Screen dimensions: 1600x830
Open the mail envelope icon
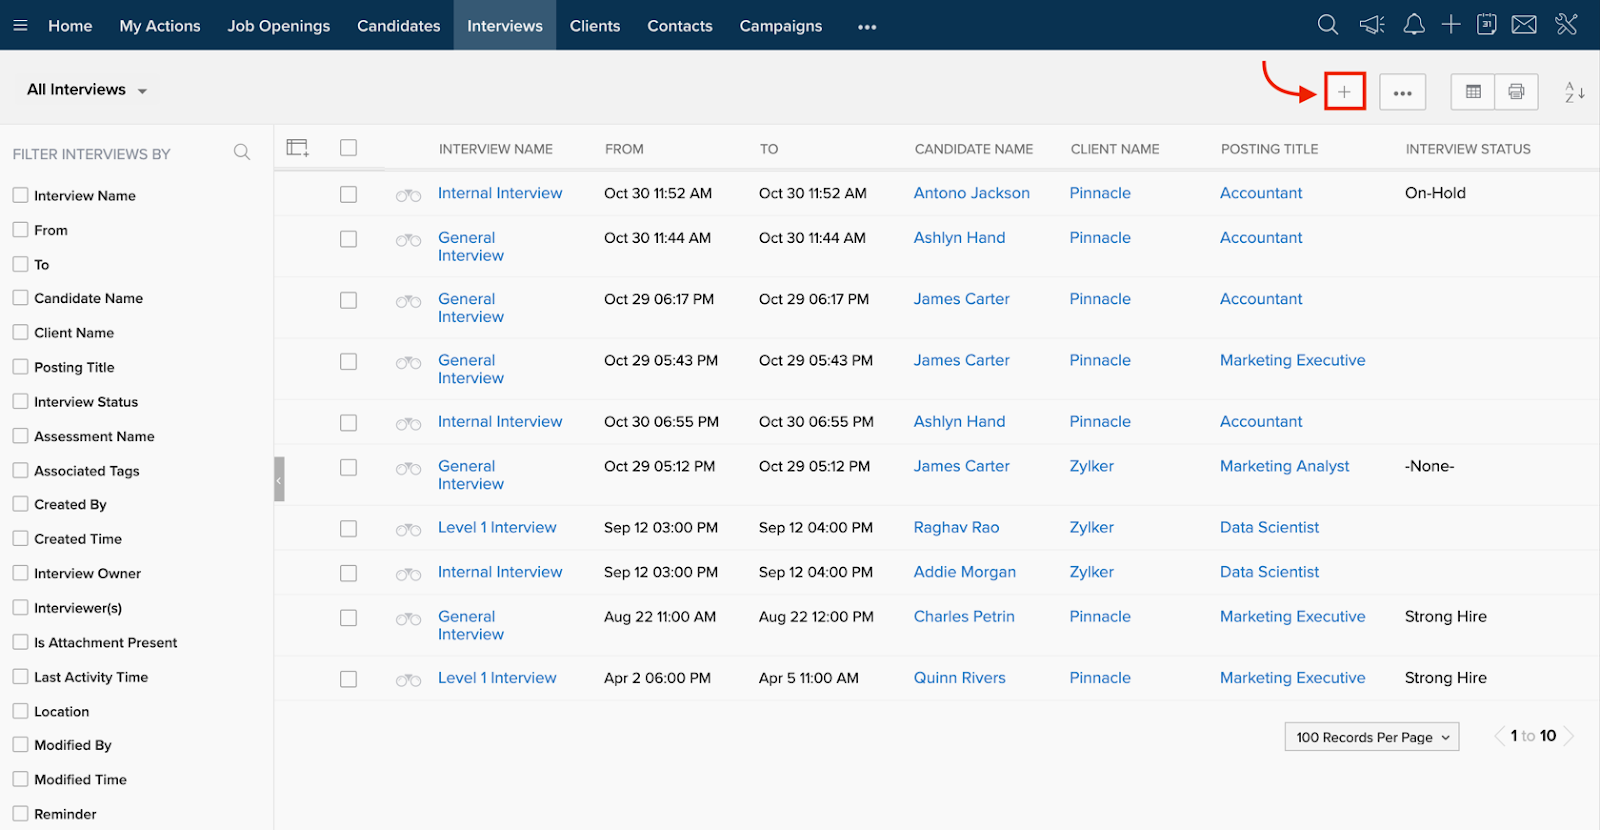1524,25
